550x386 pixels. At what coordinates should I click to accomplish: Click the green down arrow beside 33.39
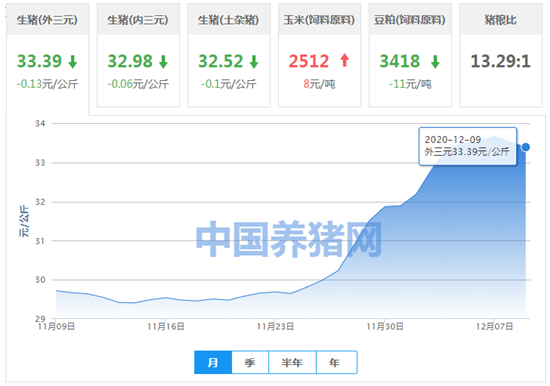[73, 62]
